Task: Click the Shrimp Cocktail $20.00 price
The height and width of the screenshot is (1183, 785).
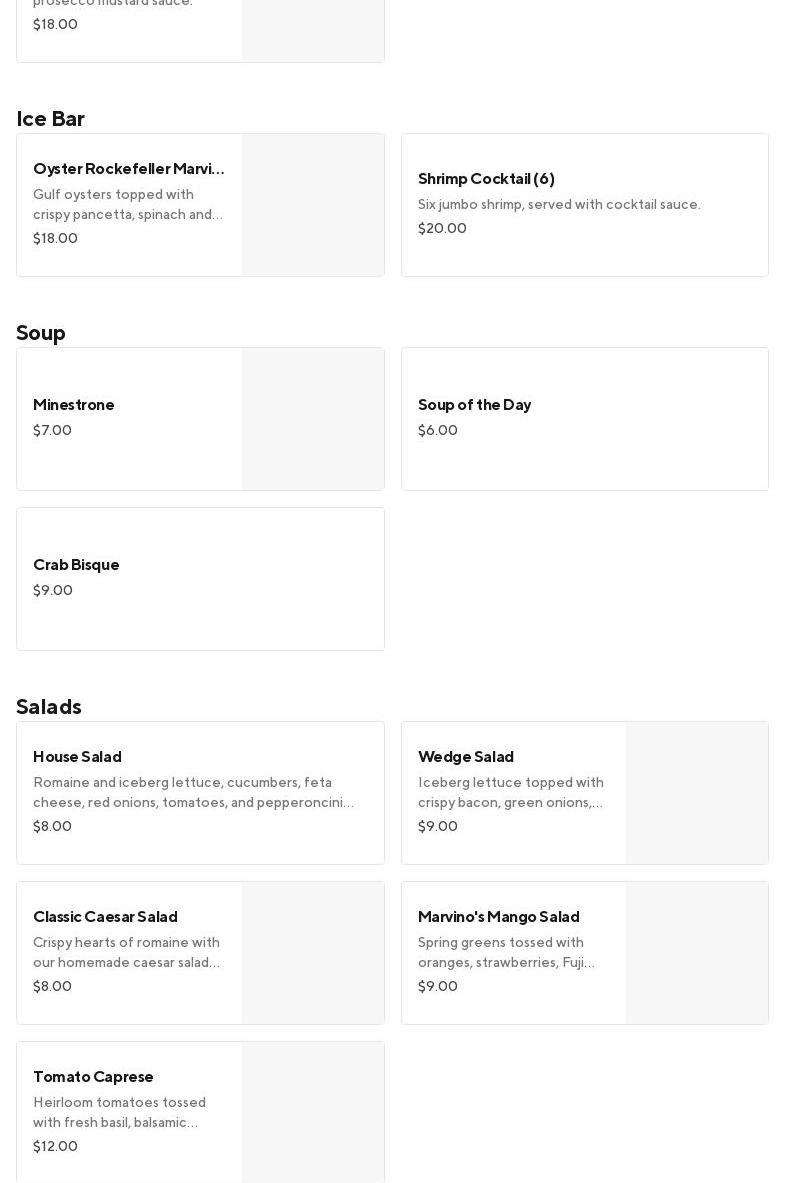Action: pos(442,229)
